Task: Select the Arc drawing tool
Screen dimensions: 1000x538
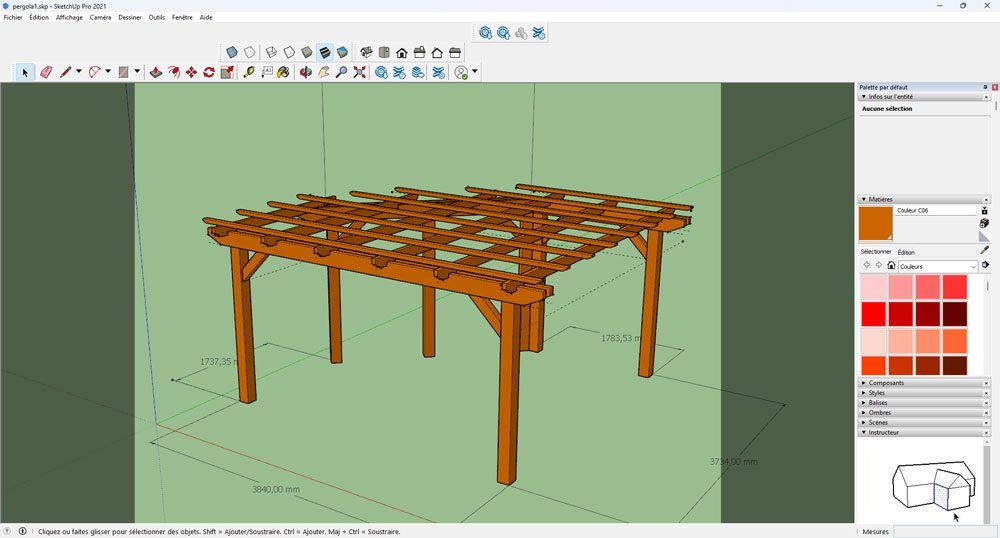Action: [94, 72]
